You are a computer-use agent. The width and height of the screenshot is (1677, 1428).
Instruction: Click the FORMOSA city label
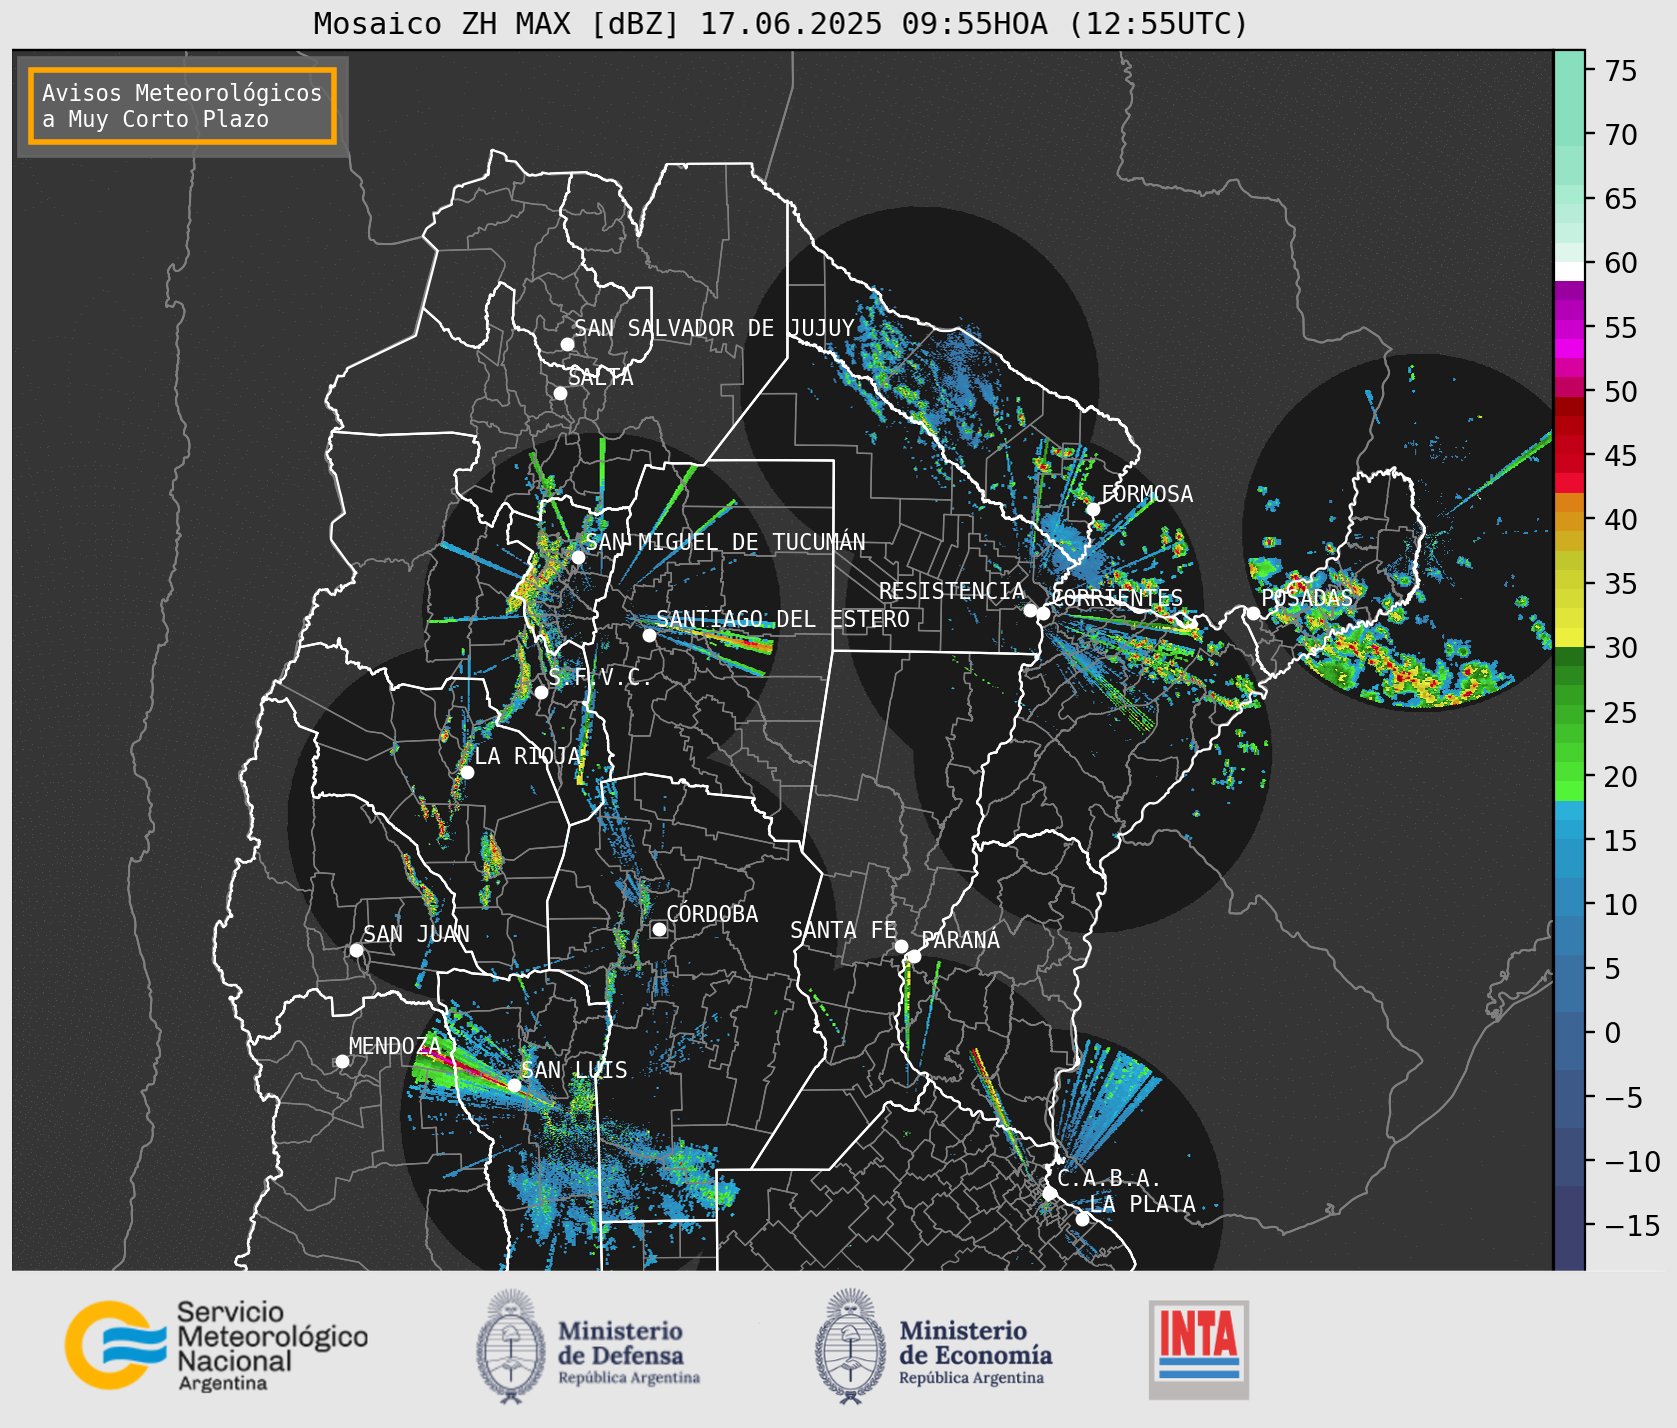tap(1147, 494)
